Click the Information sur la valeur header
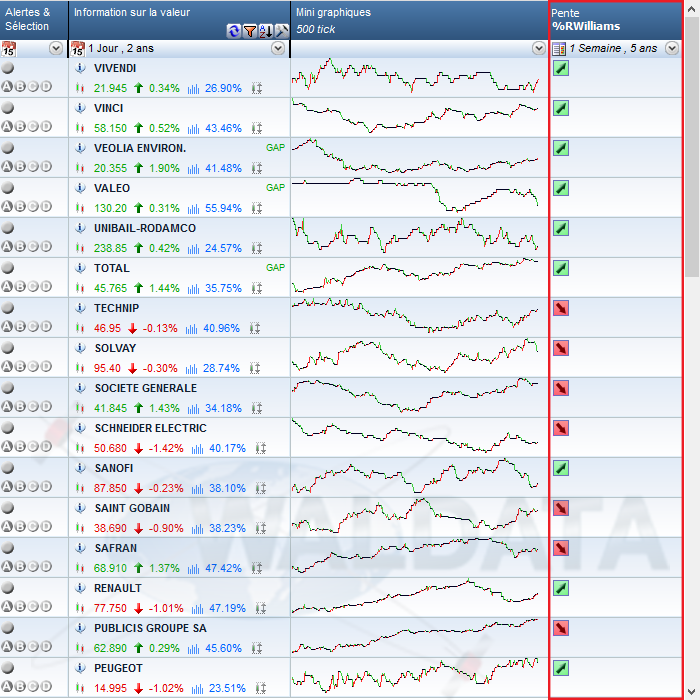700x700 pixels. tap(179, 20)
